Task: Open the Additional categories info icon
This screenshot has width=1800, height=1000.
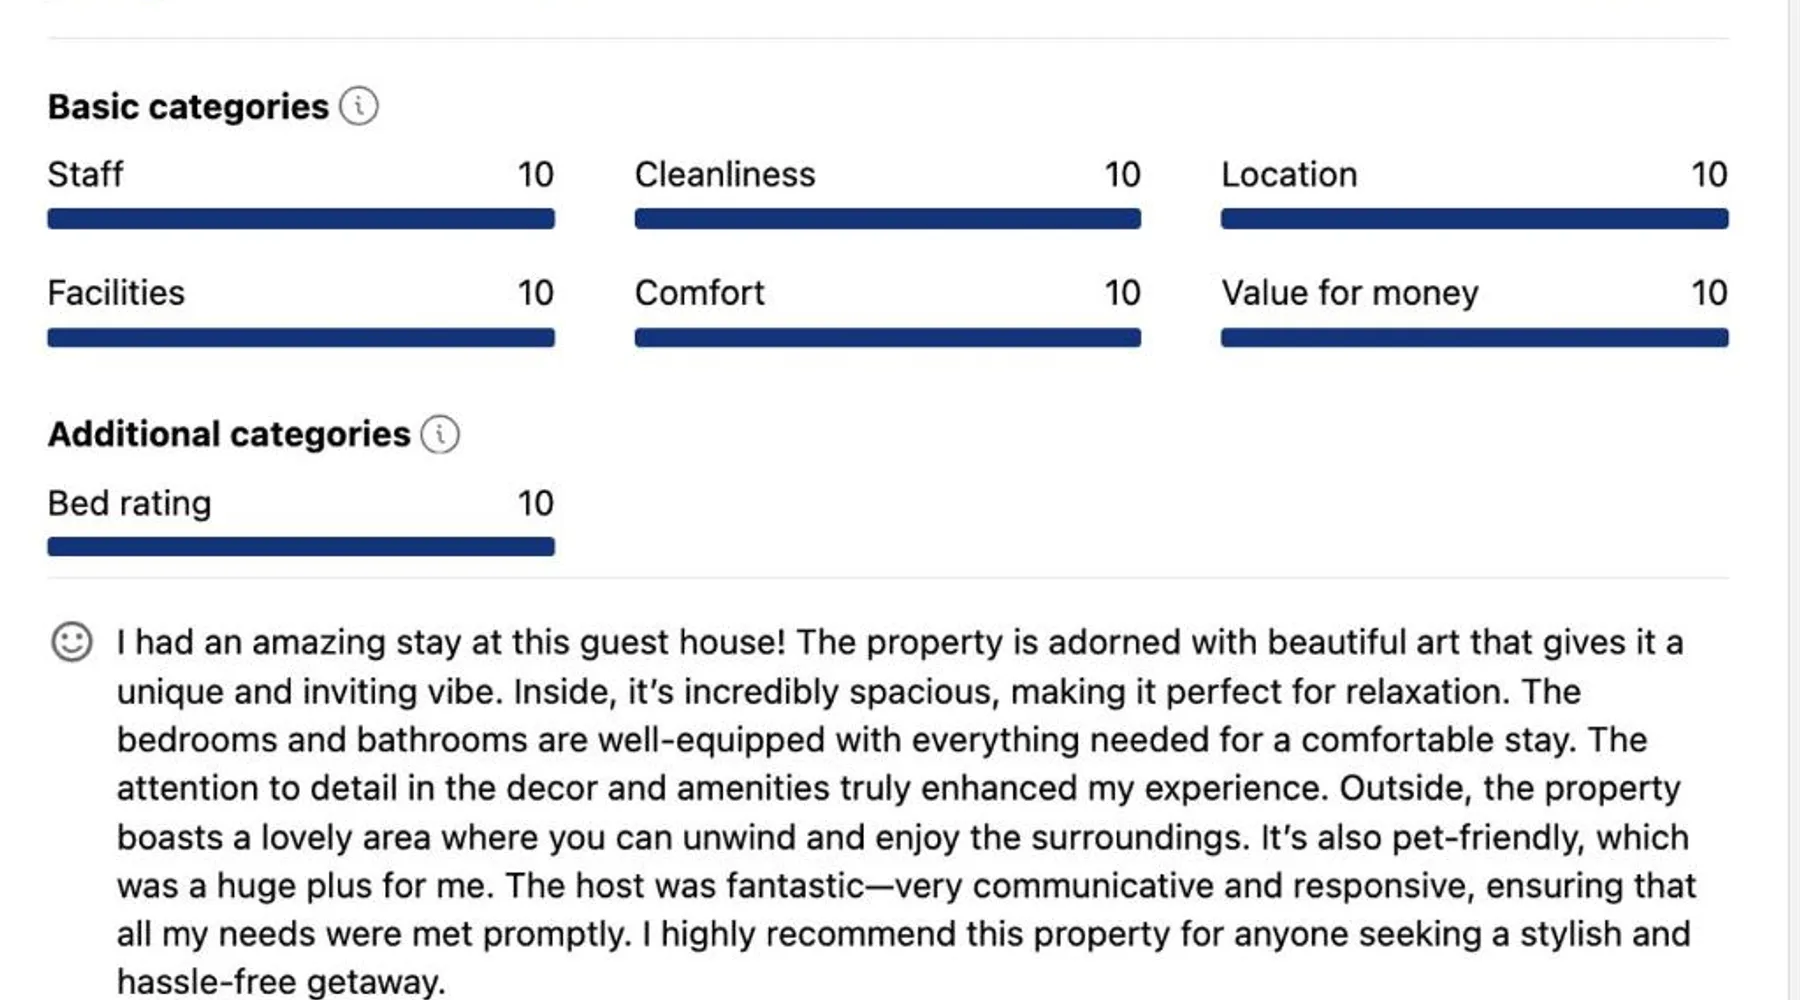Action: point(440,434)
